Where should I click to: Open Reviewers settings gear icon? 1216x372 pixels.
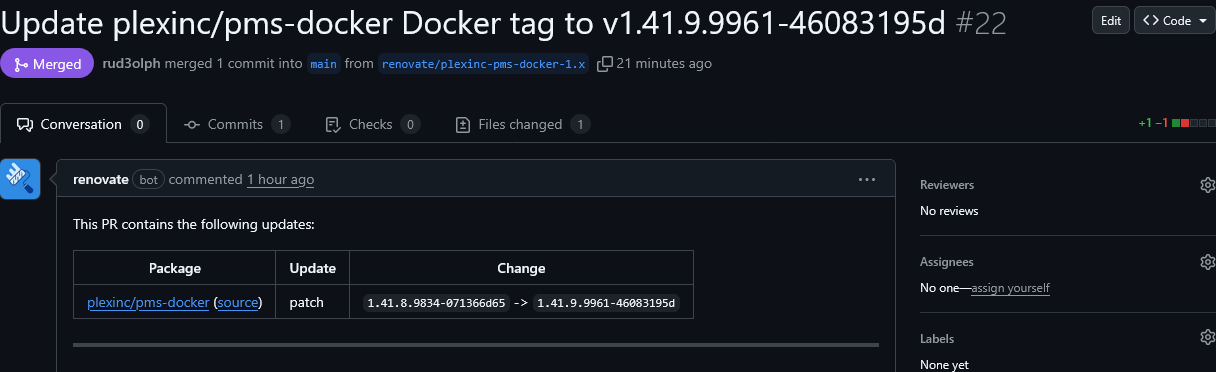(x=1207, y=185)
